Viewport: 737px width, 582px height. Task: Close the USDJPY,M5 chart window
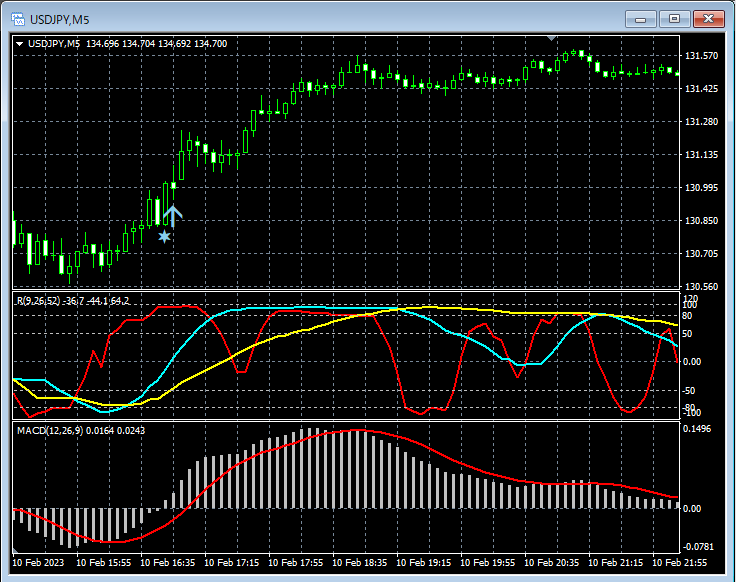click(x=708, y=18)
